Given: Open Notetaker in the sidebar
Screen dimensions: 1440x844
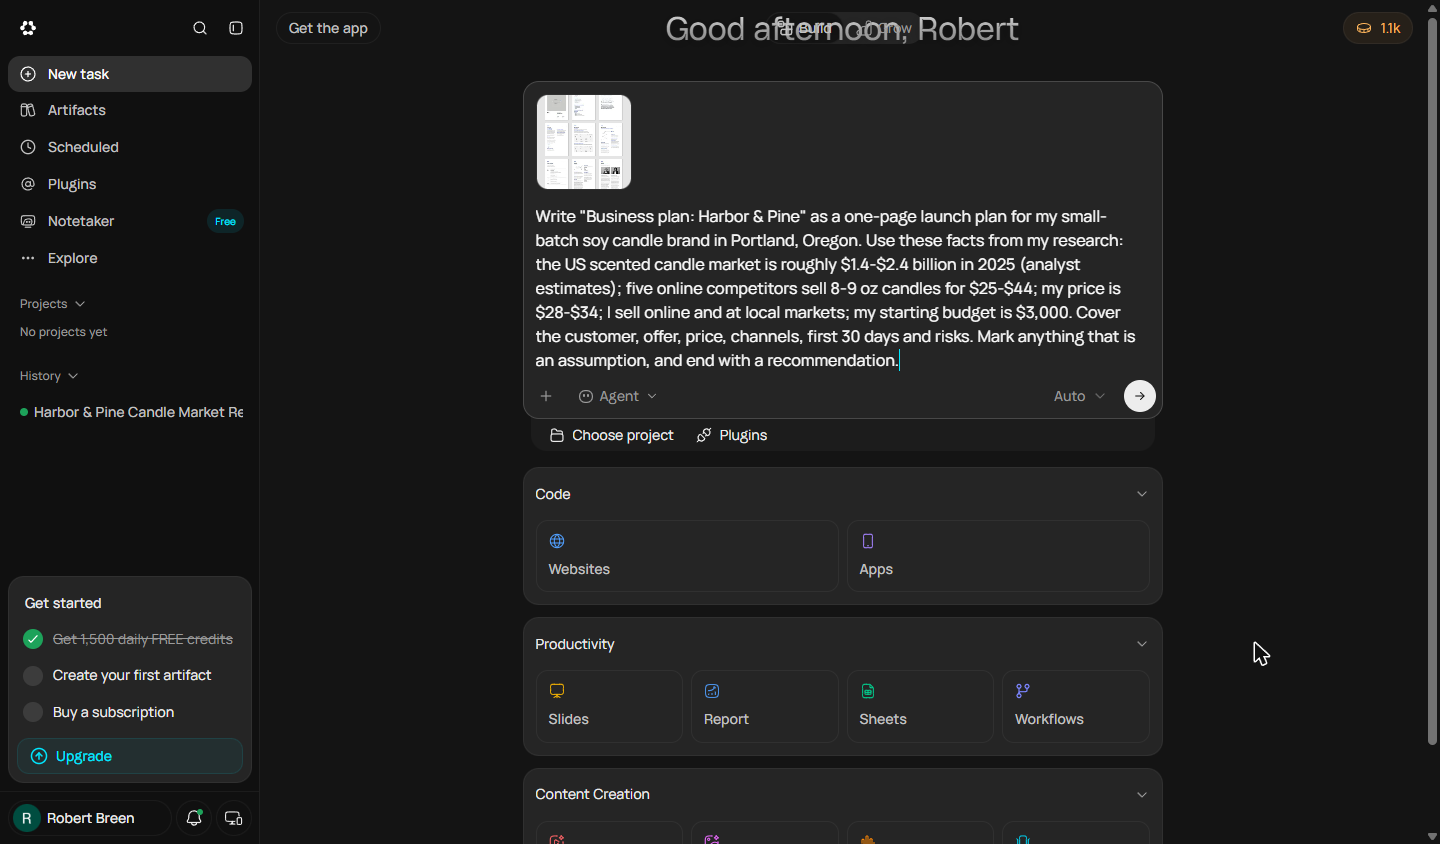Looking at the screenshot, I should coord(130,221).
